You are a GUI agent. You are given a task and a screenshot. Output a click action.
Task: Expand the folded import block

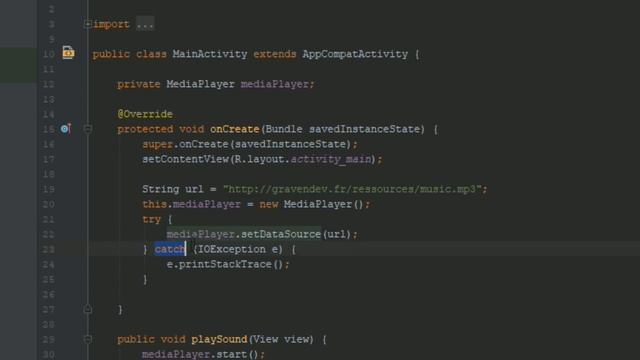click(88, 24)
